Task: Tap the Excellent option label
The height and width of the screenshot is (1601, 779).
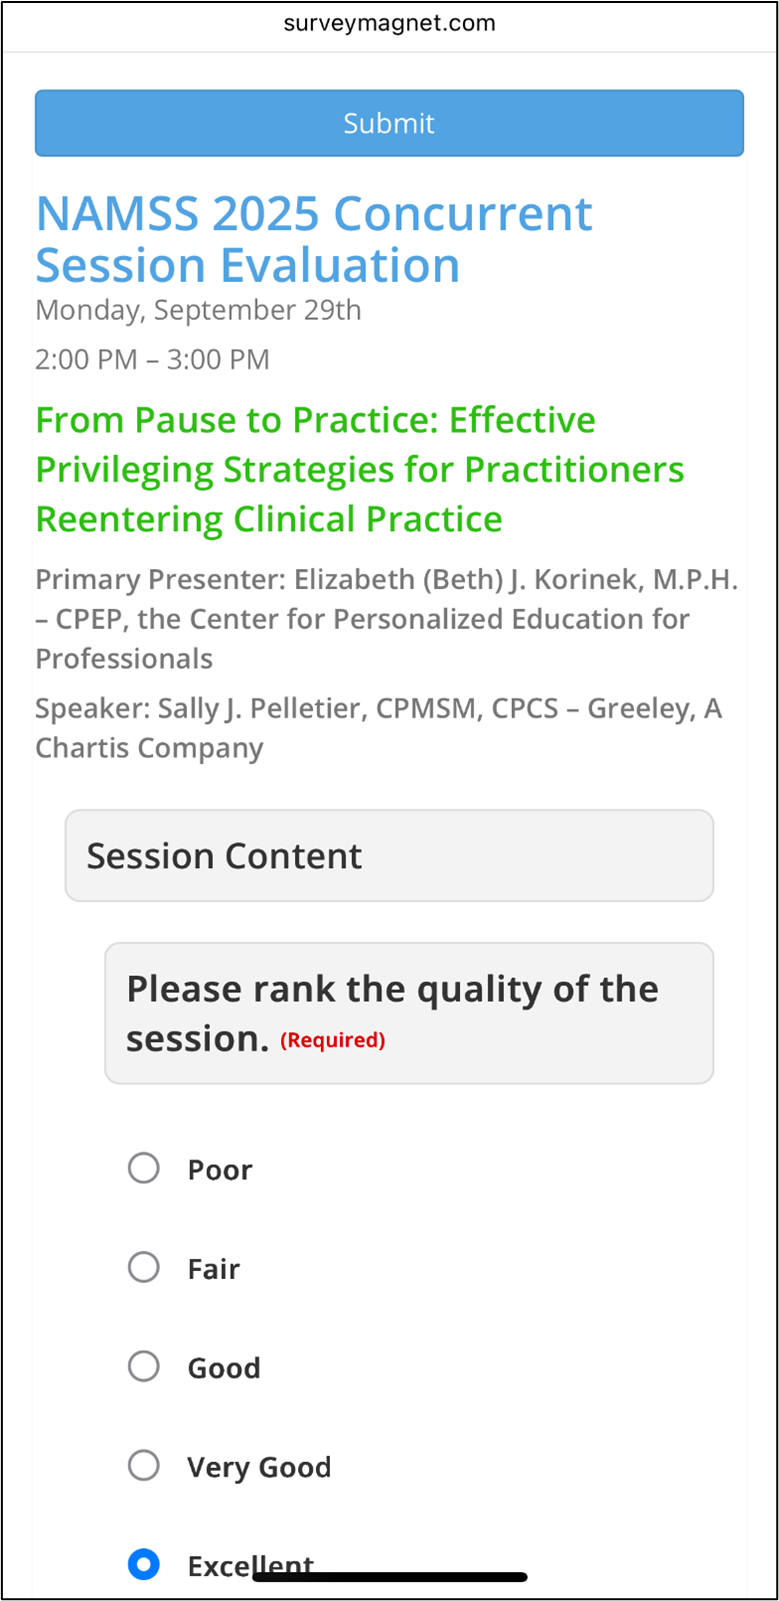Action: point(251,1565)
